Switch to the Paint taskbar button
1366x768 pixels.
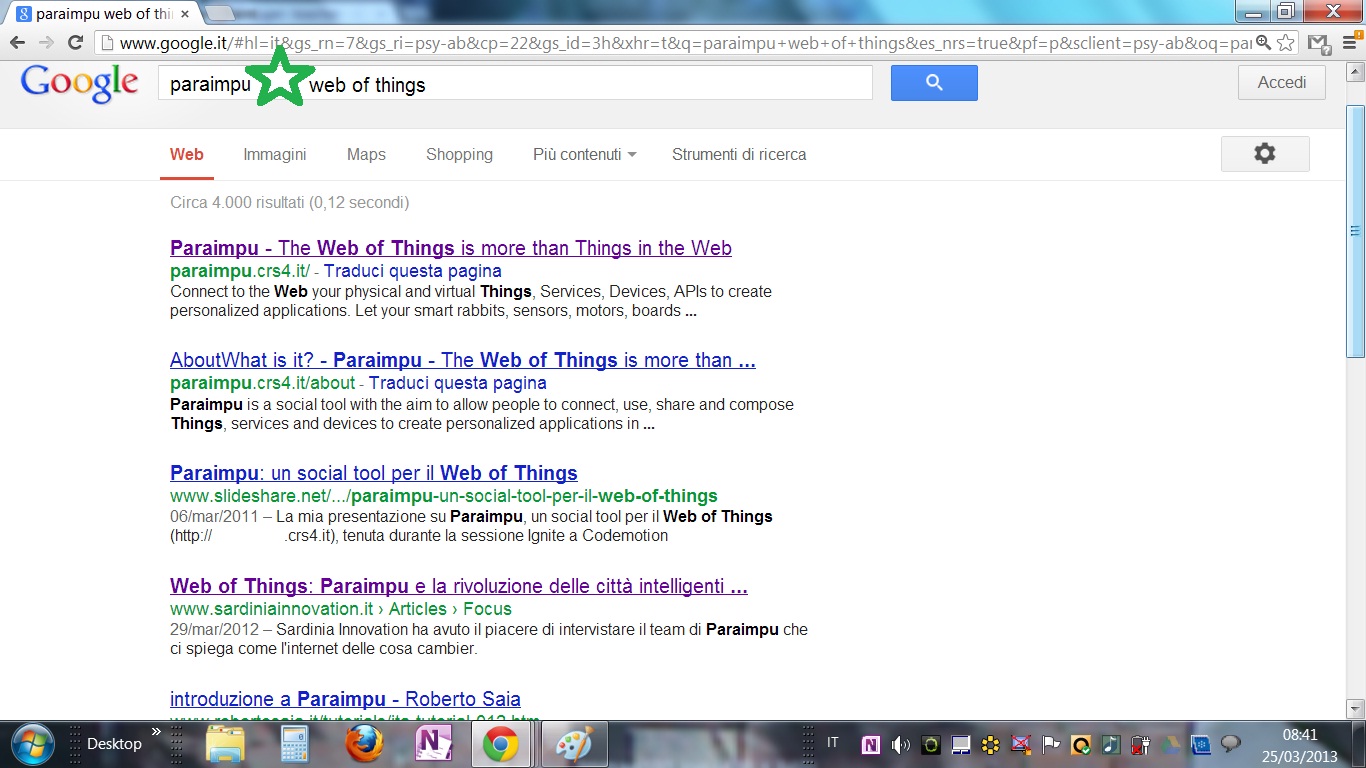pos(574,745)
